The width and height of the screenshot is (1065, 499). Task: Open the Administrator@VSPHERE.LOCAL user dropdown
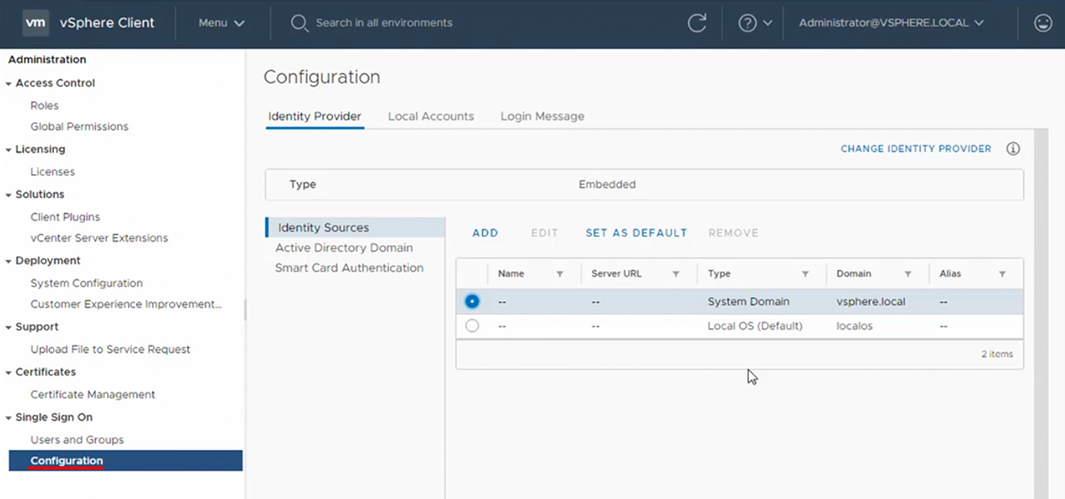[891, 23]
